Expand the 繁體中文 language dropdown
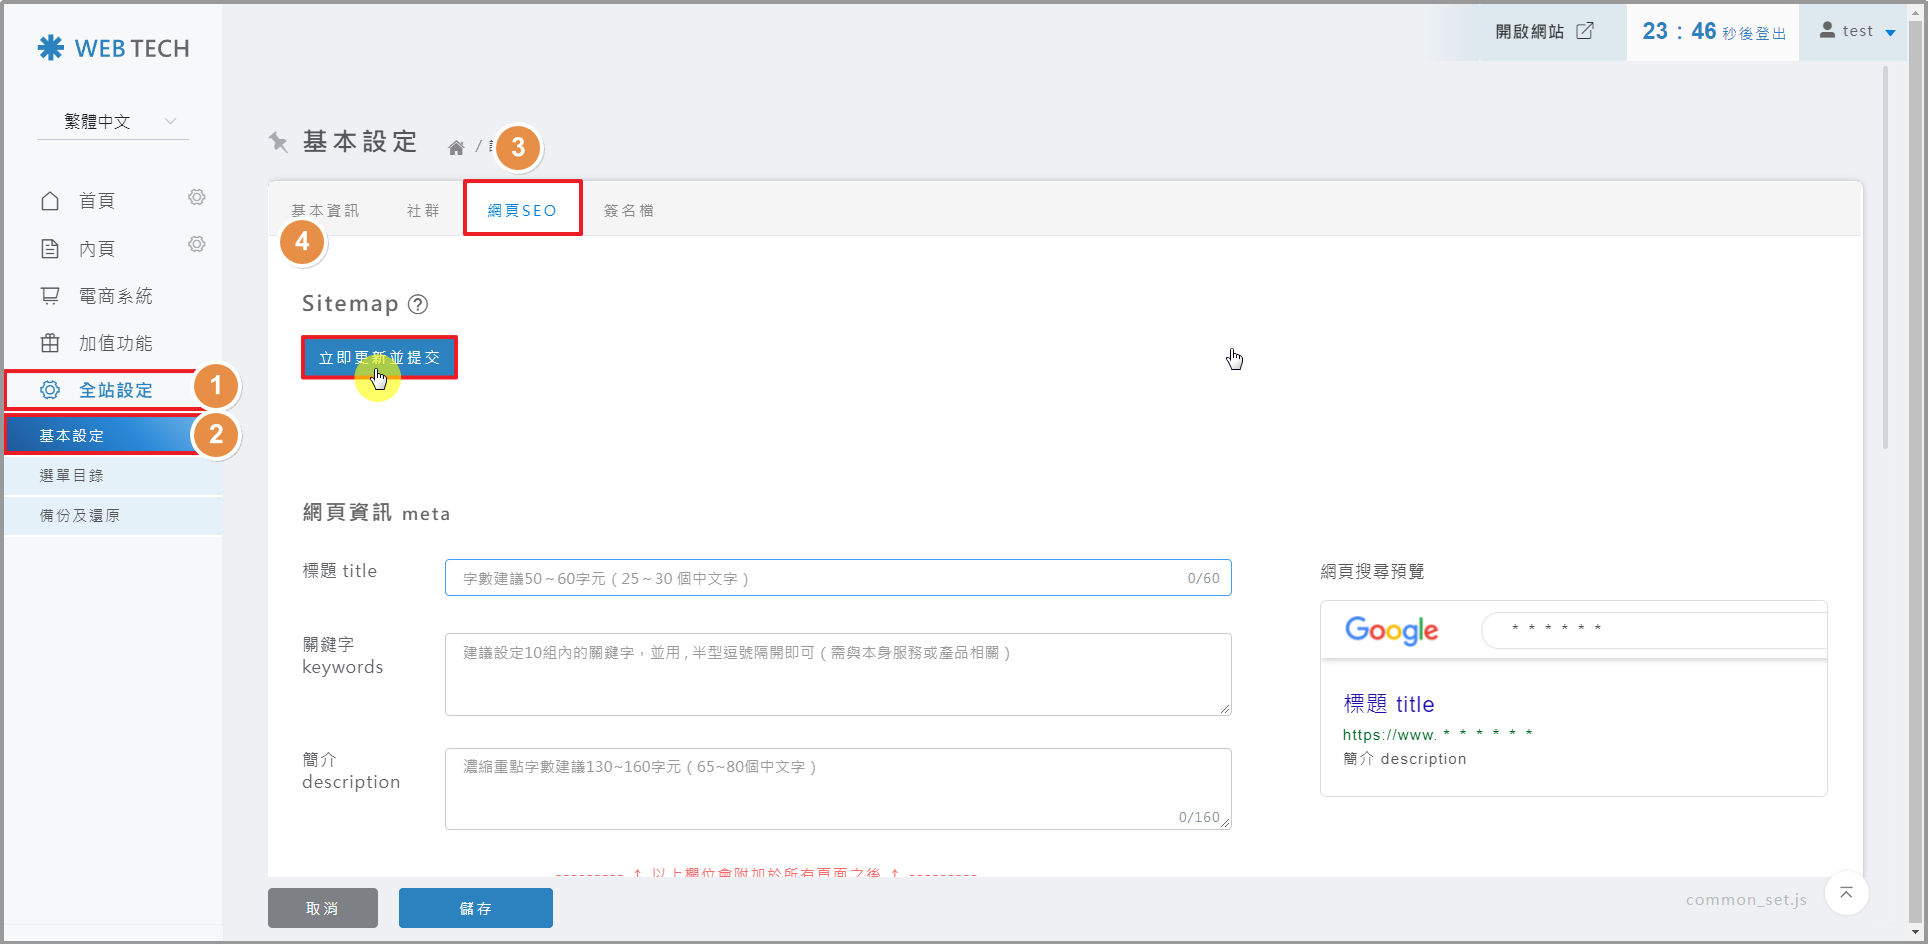This screenshot has width=1929, height=944. click(113, 122)
